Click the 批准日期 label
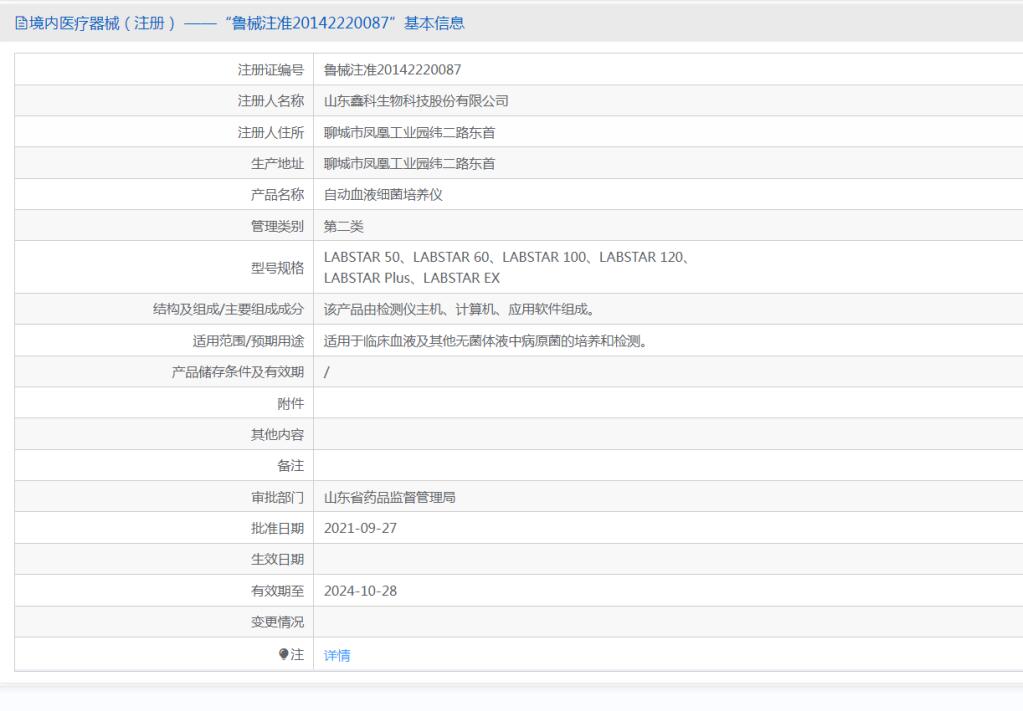 [277, 528]
